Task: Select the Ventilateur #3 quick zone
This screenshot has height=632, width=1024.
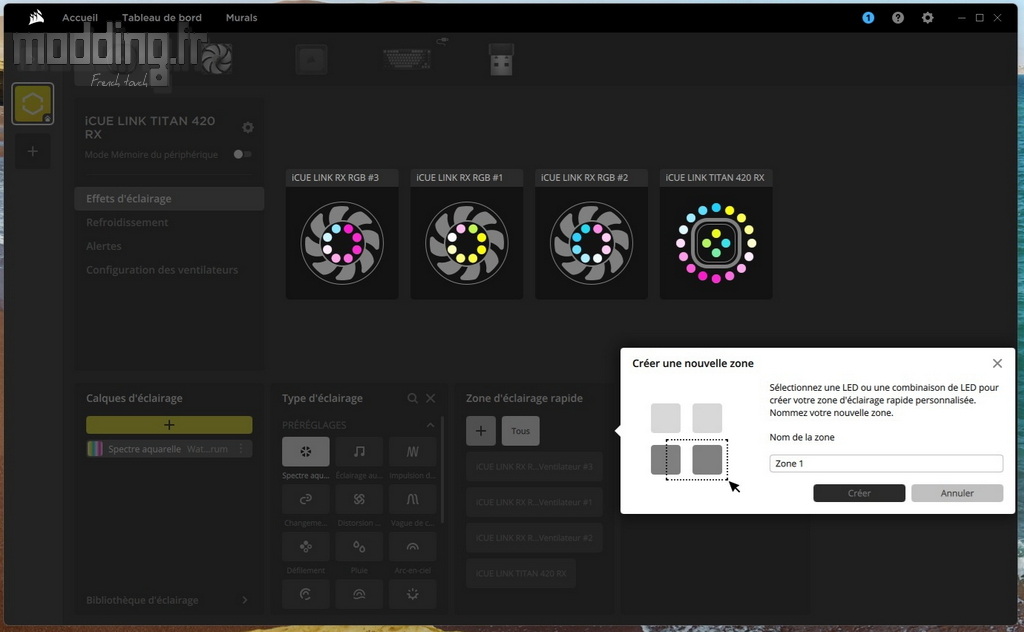Action: click(534, 467)
